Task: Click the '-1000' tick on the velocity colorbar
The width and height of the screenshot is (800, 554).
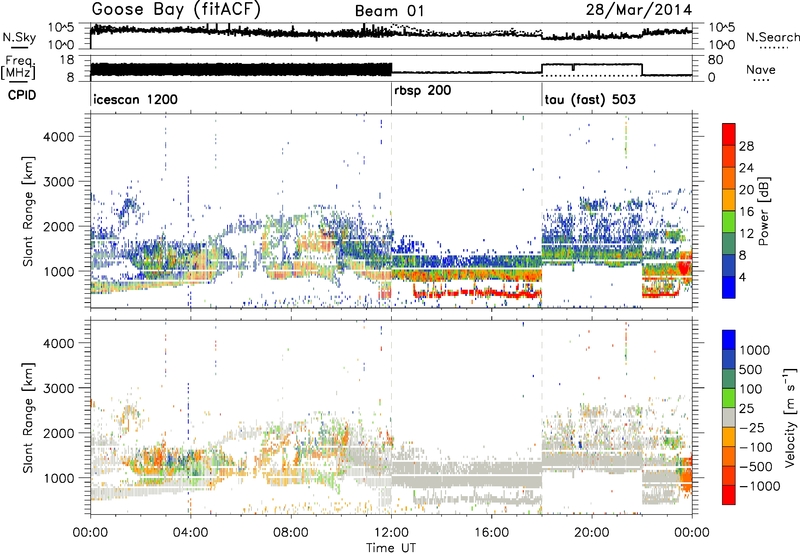Action: click(x=759, y=486)
